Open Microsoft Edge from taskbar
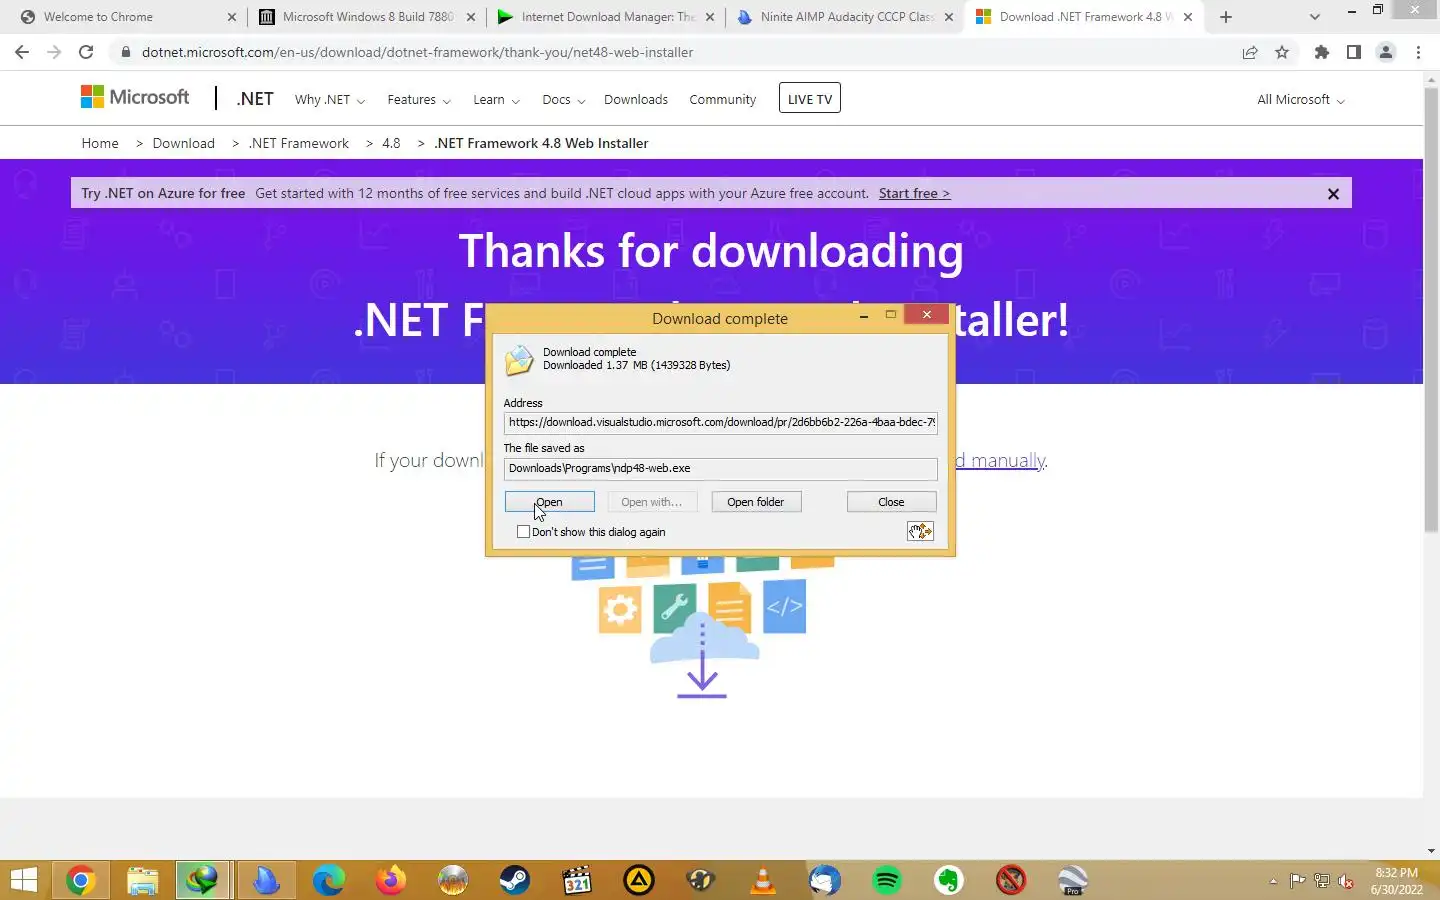 coord(328,880)
